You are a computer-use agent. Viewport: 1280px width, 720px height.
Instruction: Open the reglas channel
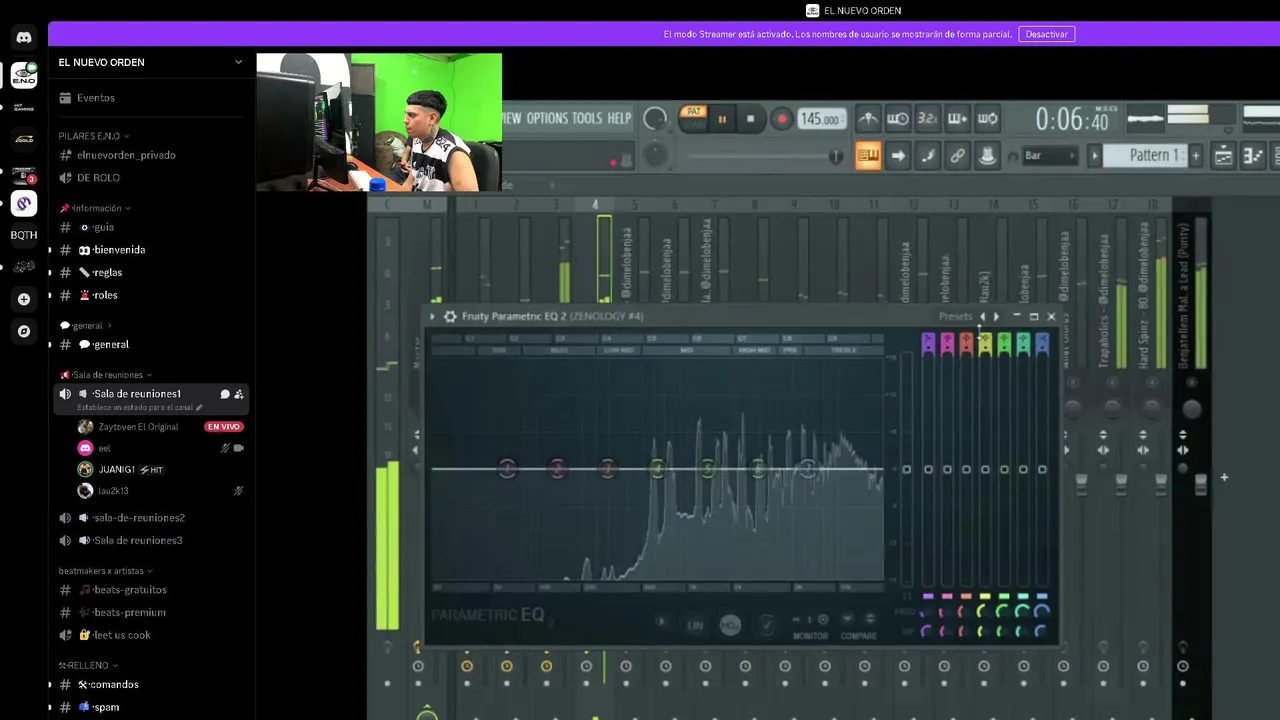click(107, 272)
